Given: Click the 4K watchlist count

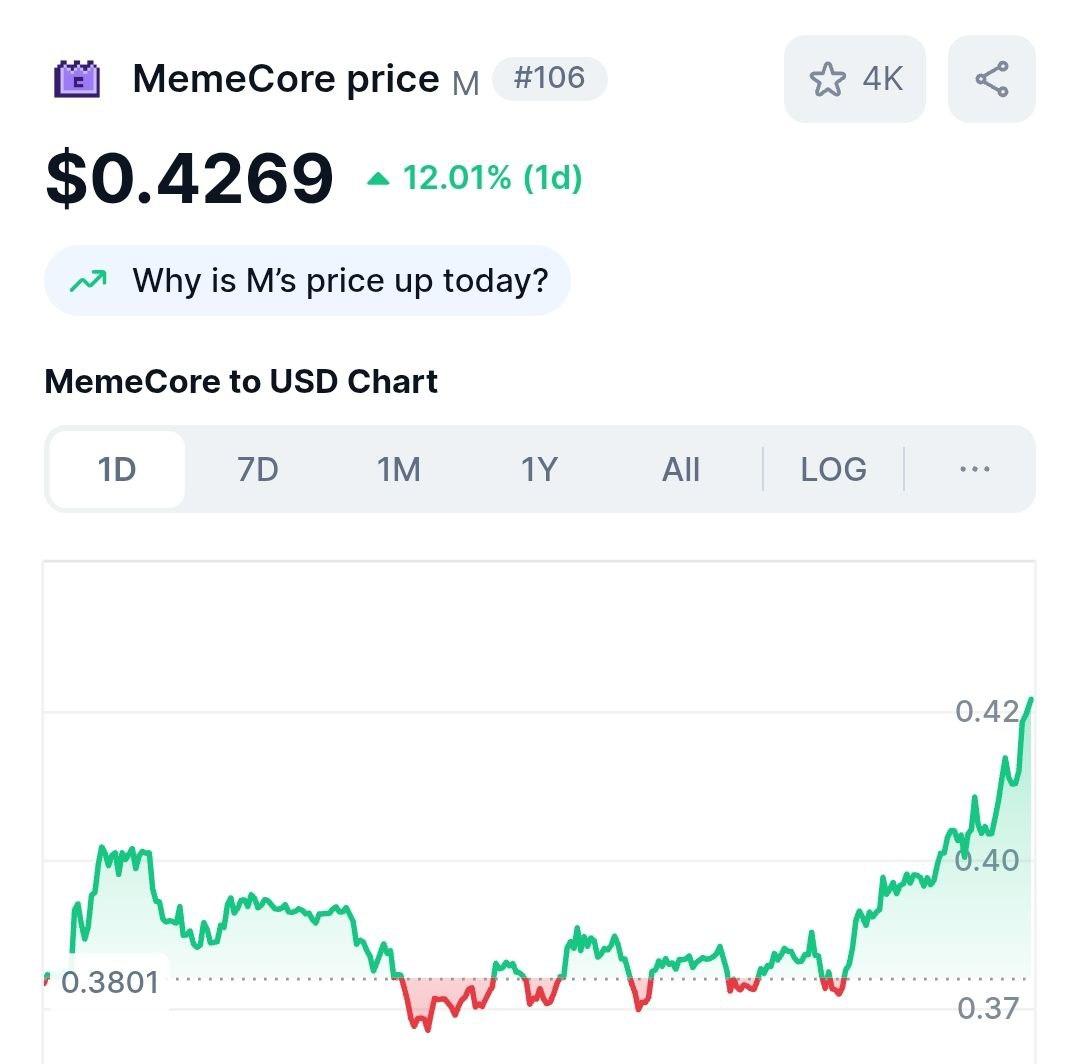Looking at the screenshot, I should [x=883, y=79].
